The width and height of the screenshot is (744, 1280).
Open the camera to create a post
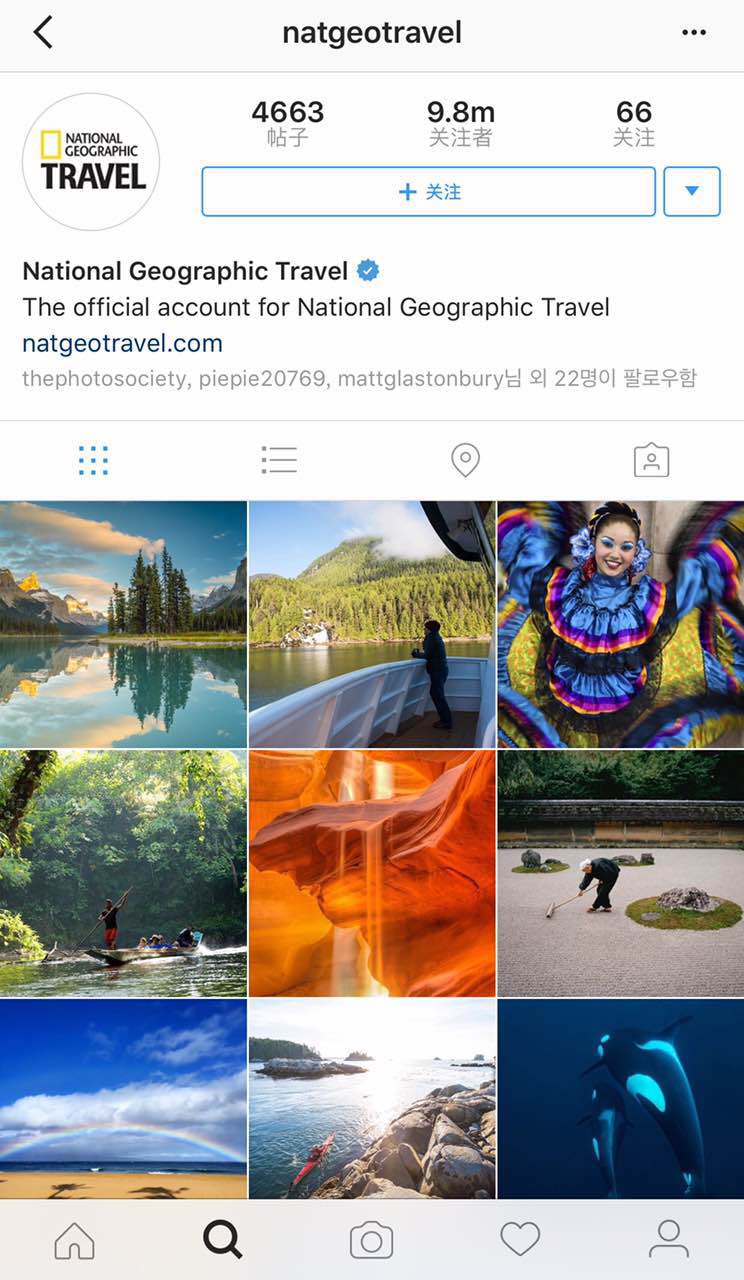pyautogui.click(x=371, y=1241)
